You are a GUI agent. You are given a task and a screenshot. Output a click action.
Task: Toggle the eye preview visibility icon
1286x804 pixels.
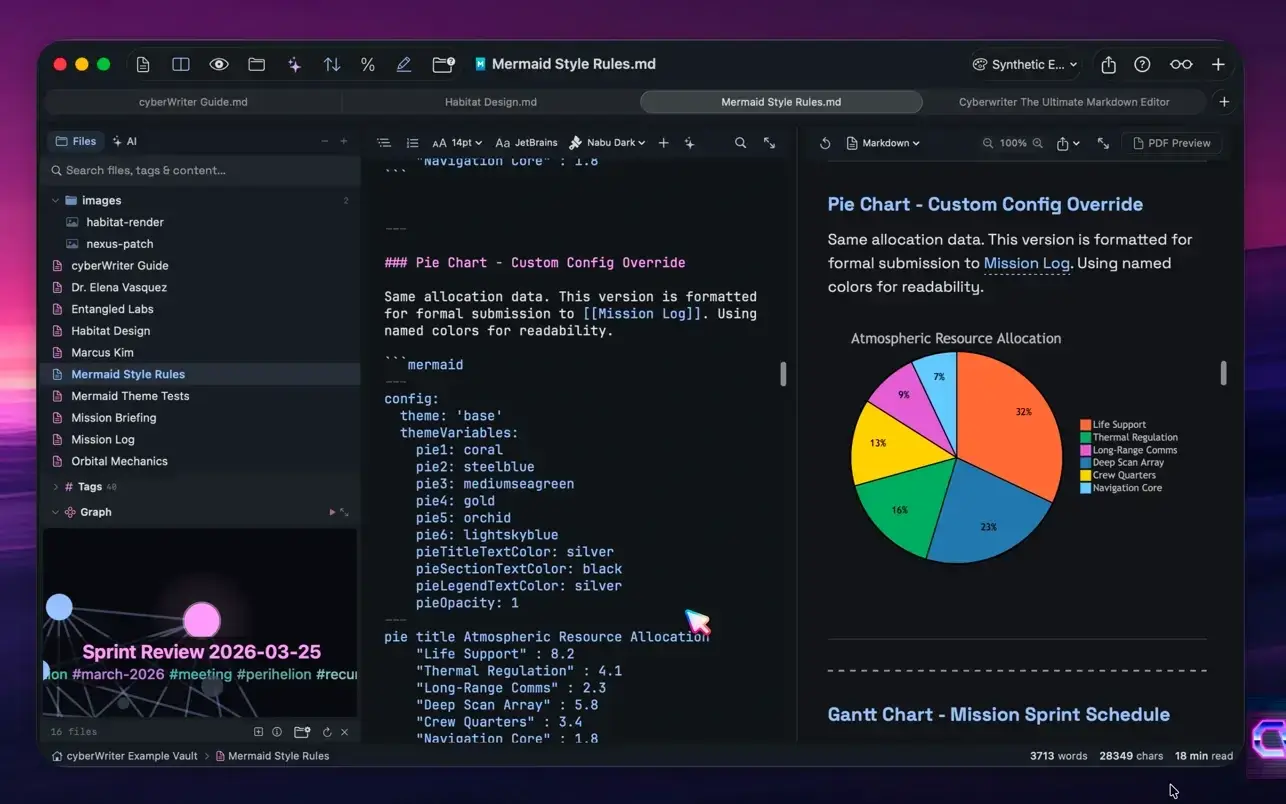tap(219, 64)
